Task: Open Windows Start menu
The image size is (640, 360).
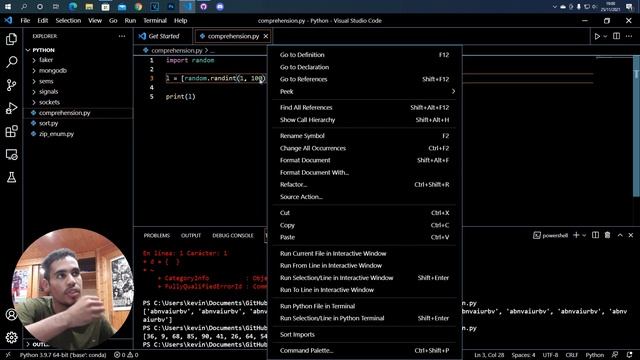Action: [x=8, y=7]
